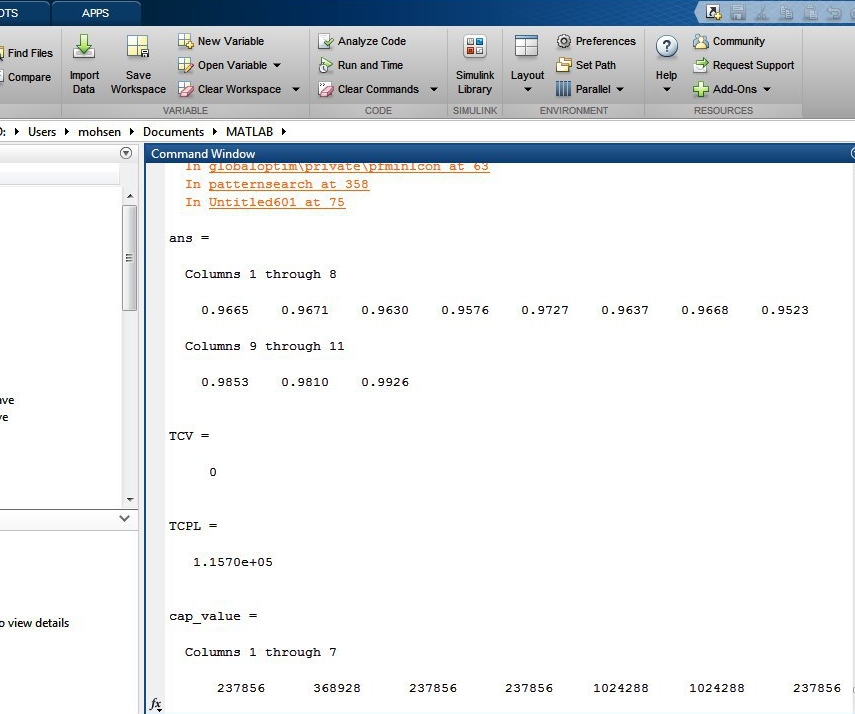Open the Untitled601 at 75 error link
Screen dimensions: 855x714
click(276, 202)
